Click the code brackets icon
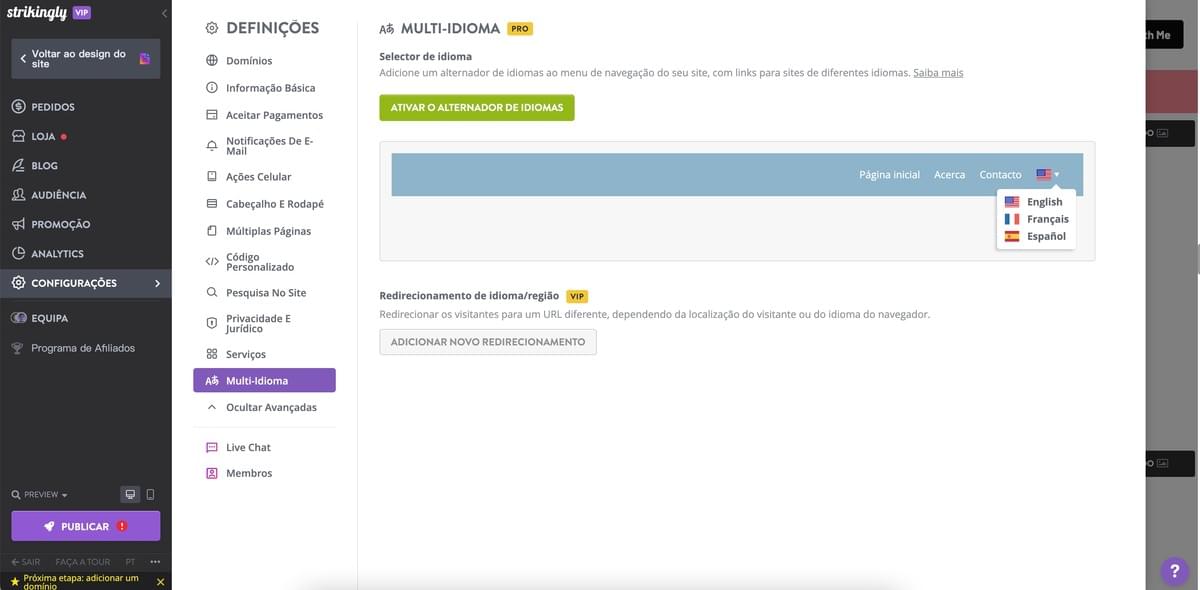This screenshot has width=1200, height=590. tap(211, 262)
